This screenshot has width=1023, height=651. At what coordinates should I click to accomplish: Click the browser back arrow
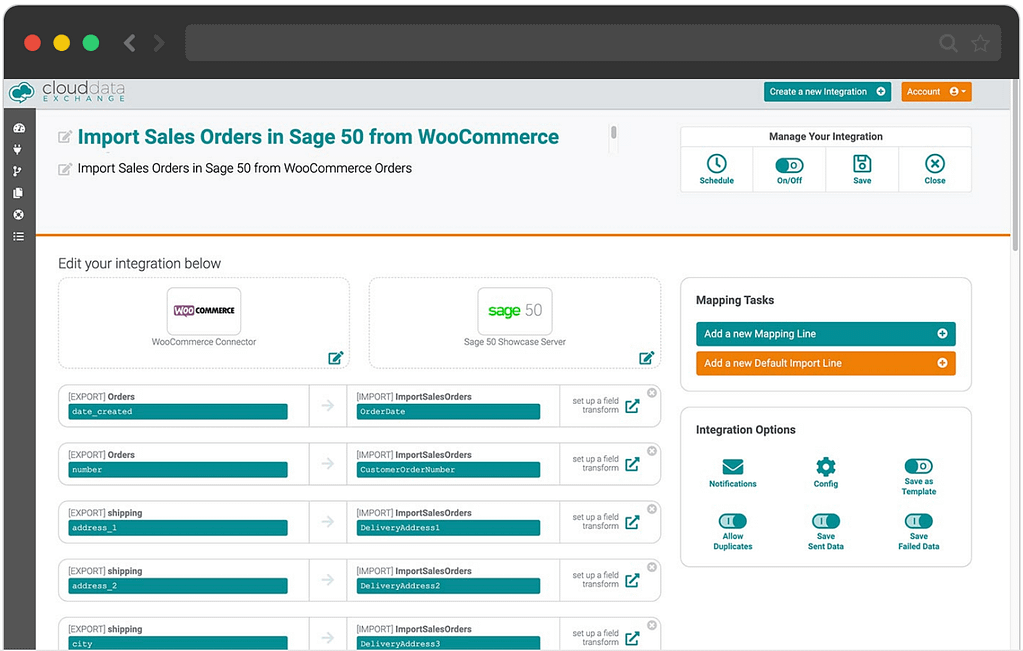130,43
